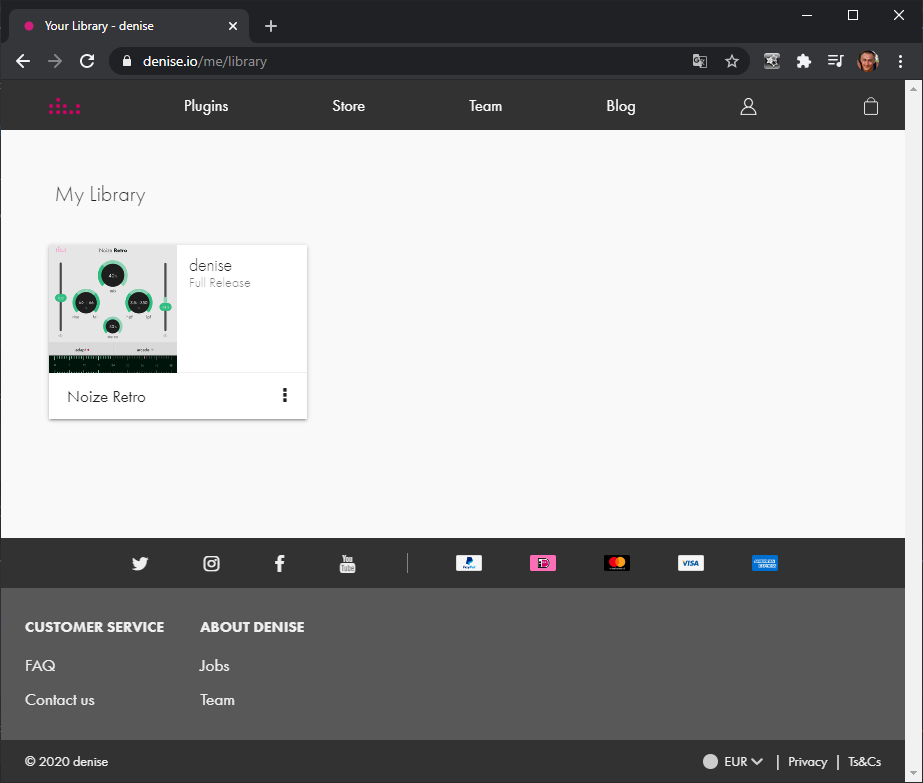This screenshot has height=783, width=923.
Task: Click the My Library heading
Action: 100,195
